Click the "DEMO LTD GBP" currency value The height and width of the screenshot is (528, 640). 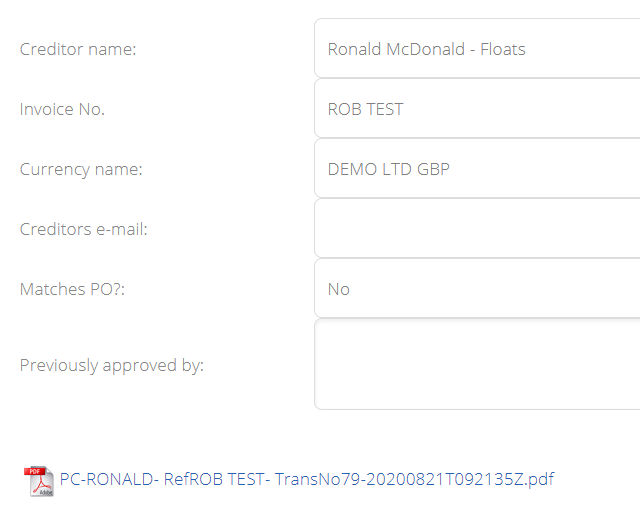(389, 169)
